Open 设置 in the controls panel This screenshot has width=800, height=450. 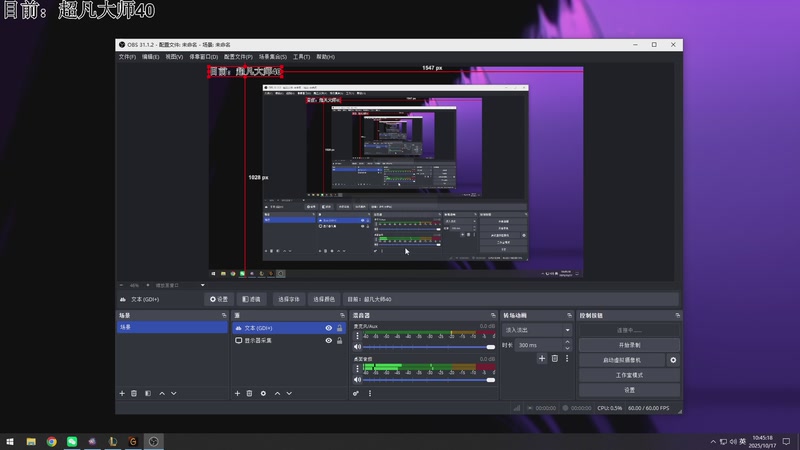click(x=629, y=390)
